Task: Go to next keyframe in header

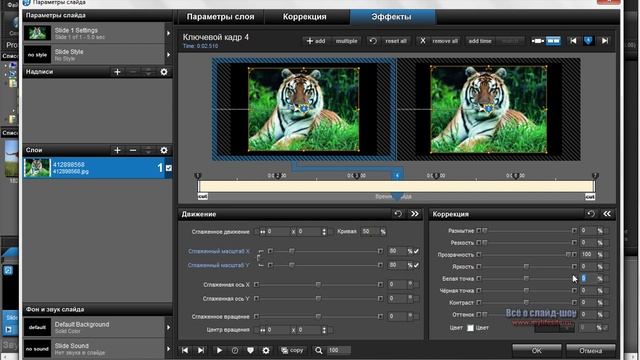Action: point(605,41)
